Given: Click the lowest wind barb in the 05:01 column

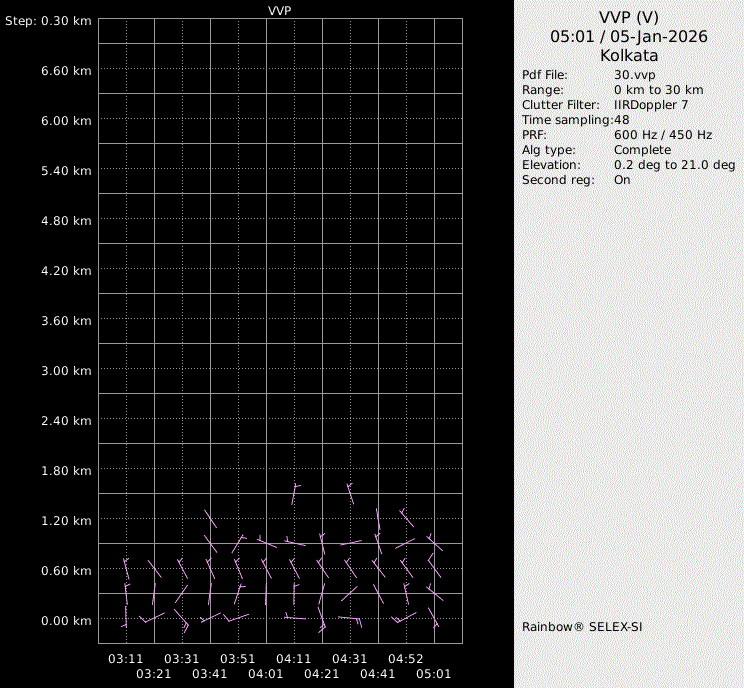Looking at the screenshot, I should point(434,618).
